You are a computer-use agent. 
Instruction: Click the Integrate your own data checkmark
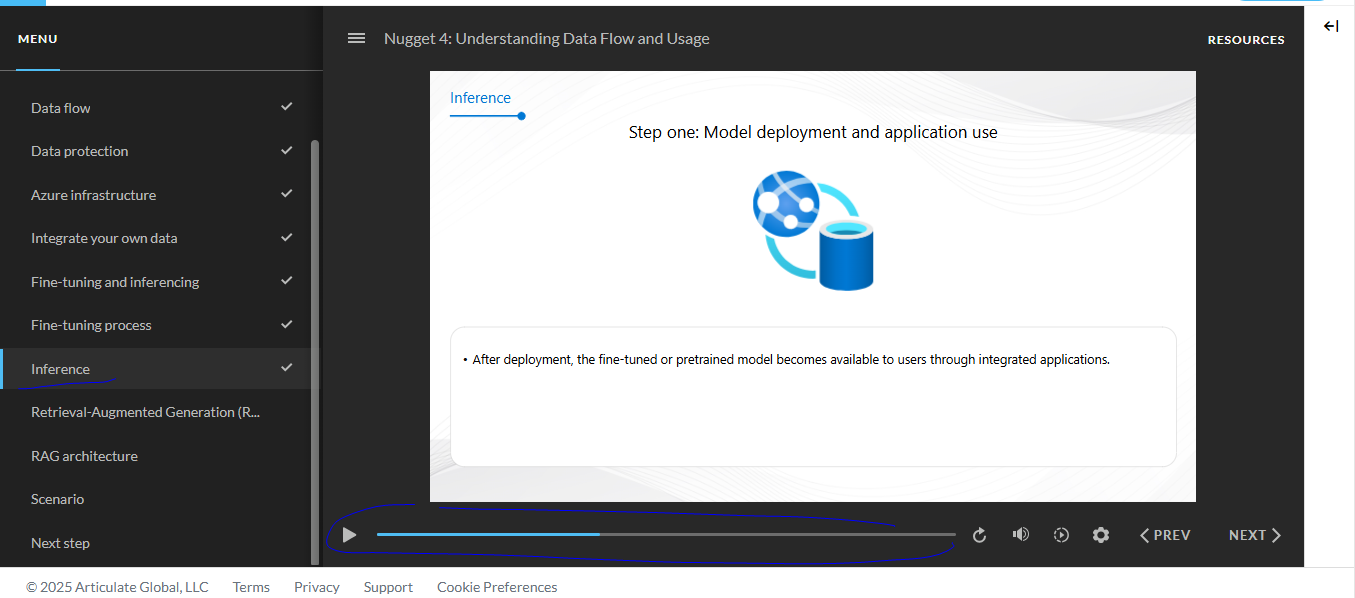287,237
